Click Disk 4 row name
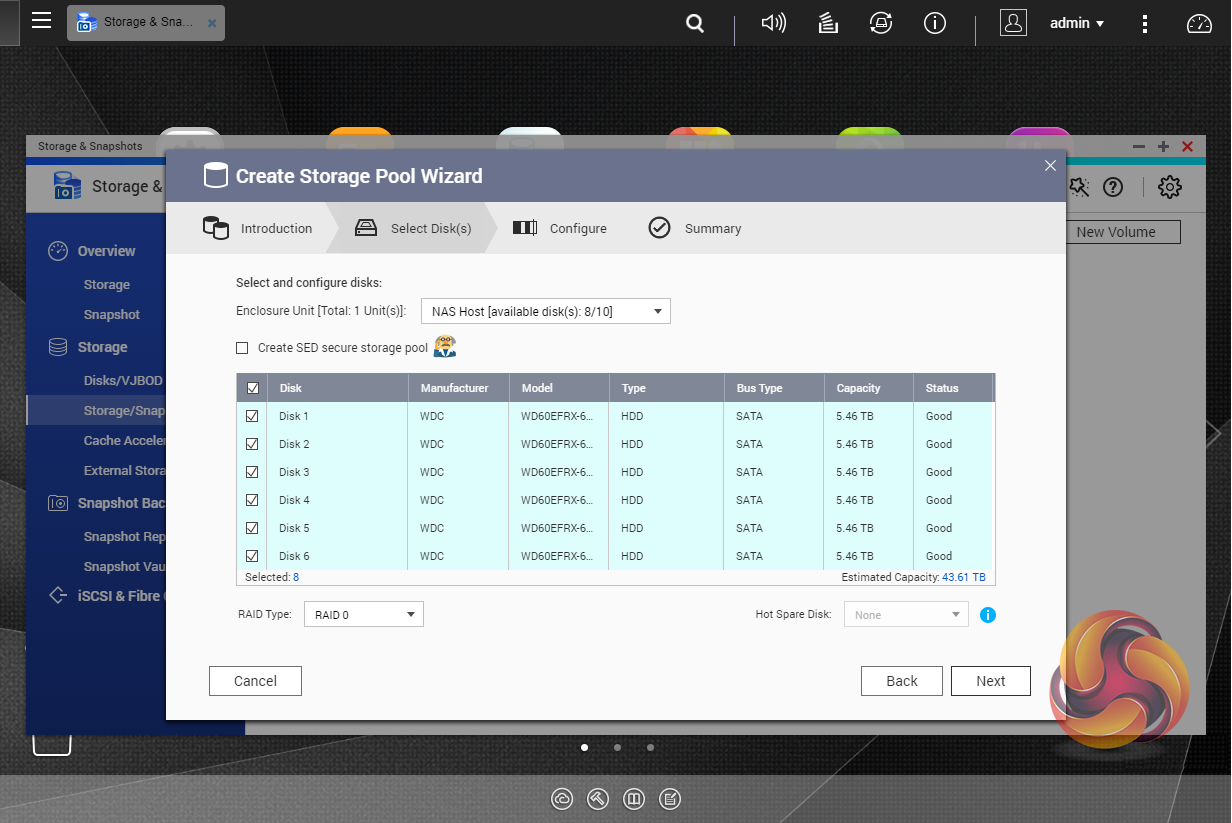This screenshot has width=1232, height=823. [294, 500]
